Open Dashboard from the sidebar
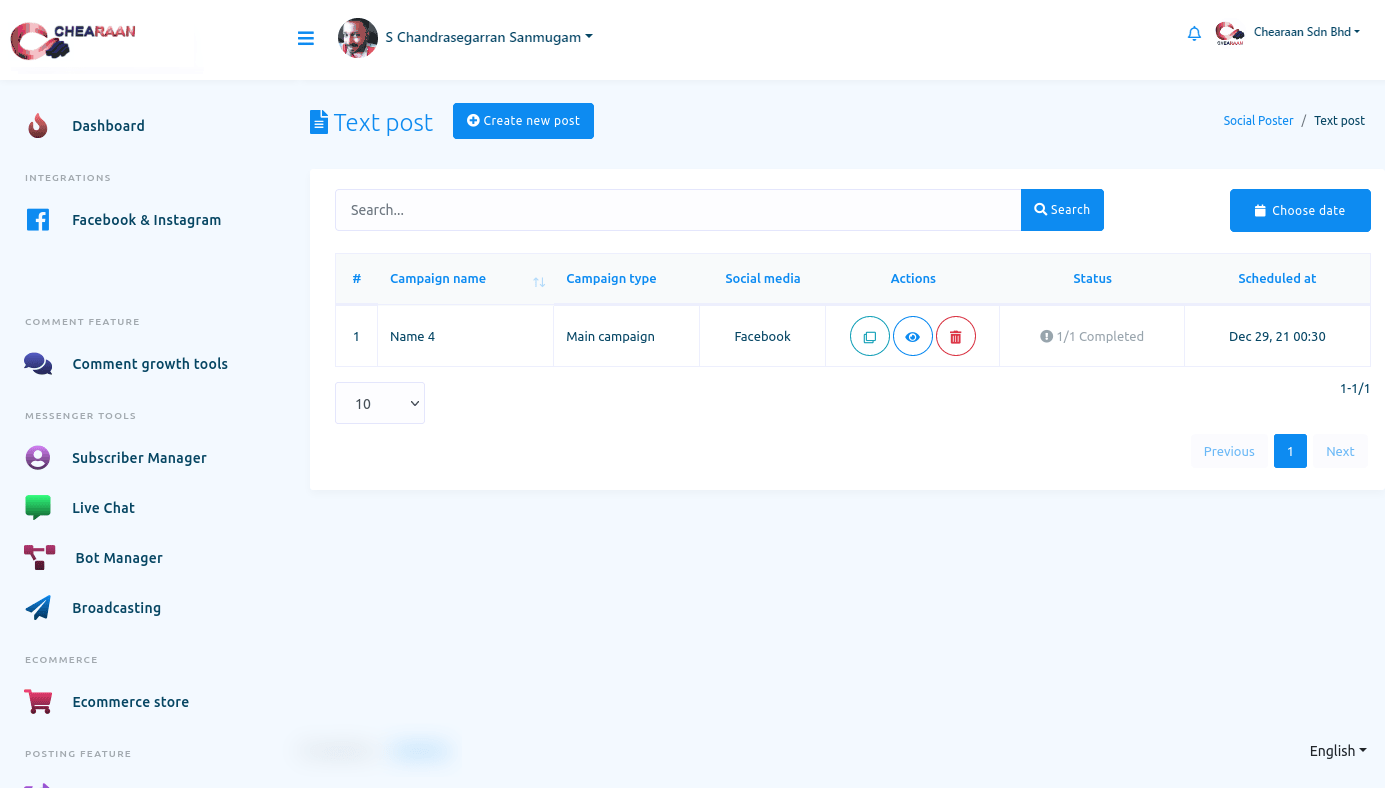Image resolution: width=1385 pixels, height=788 pixels. (108, 126)
